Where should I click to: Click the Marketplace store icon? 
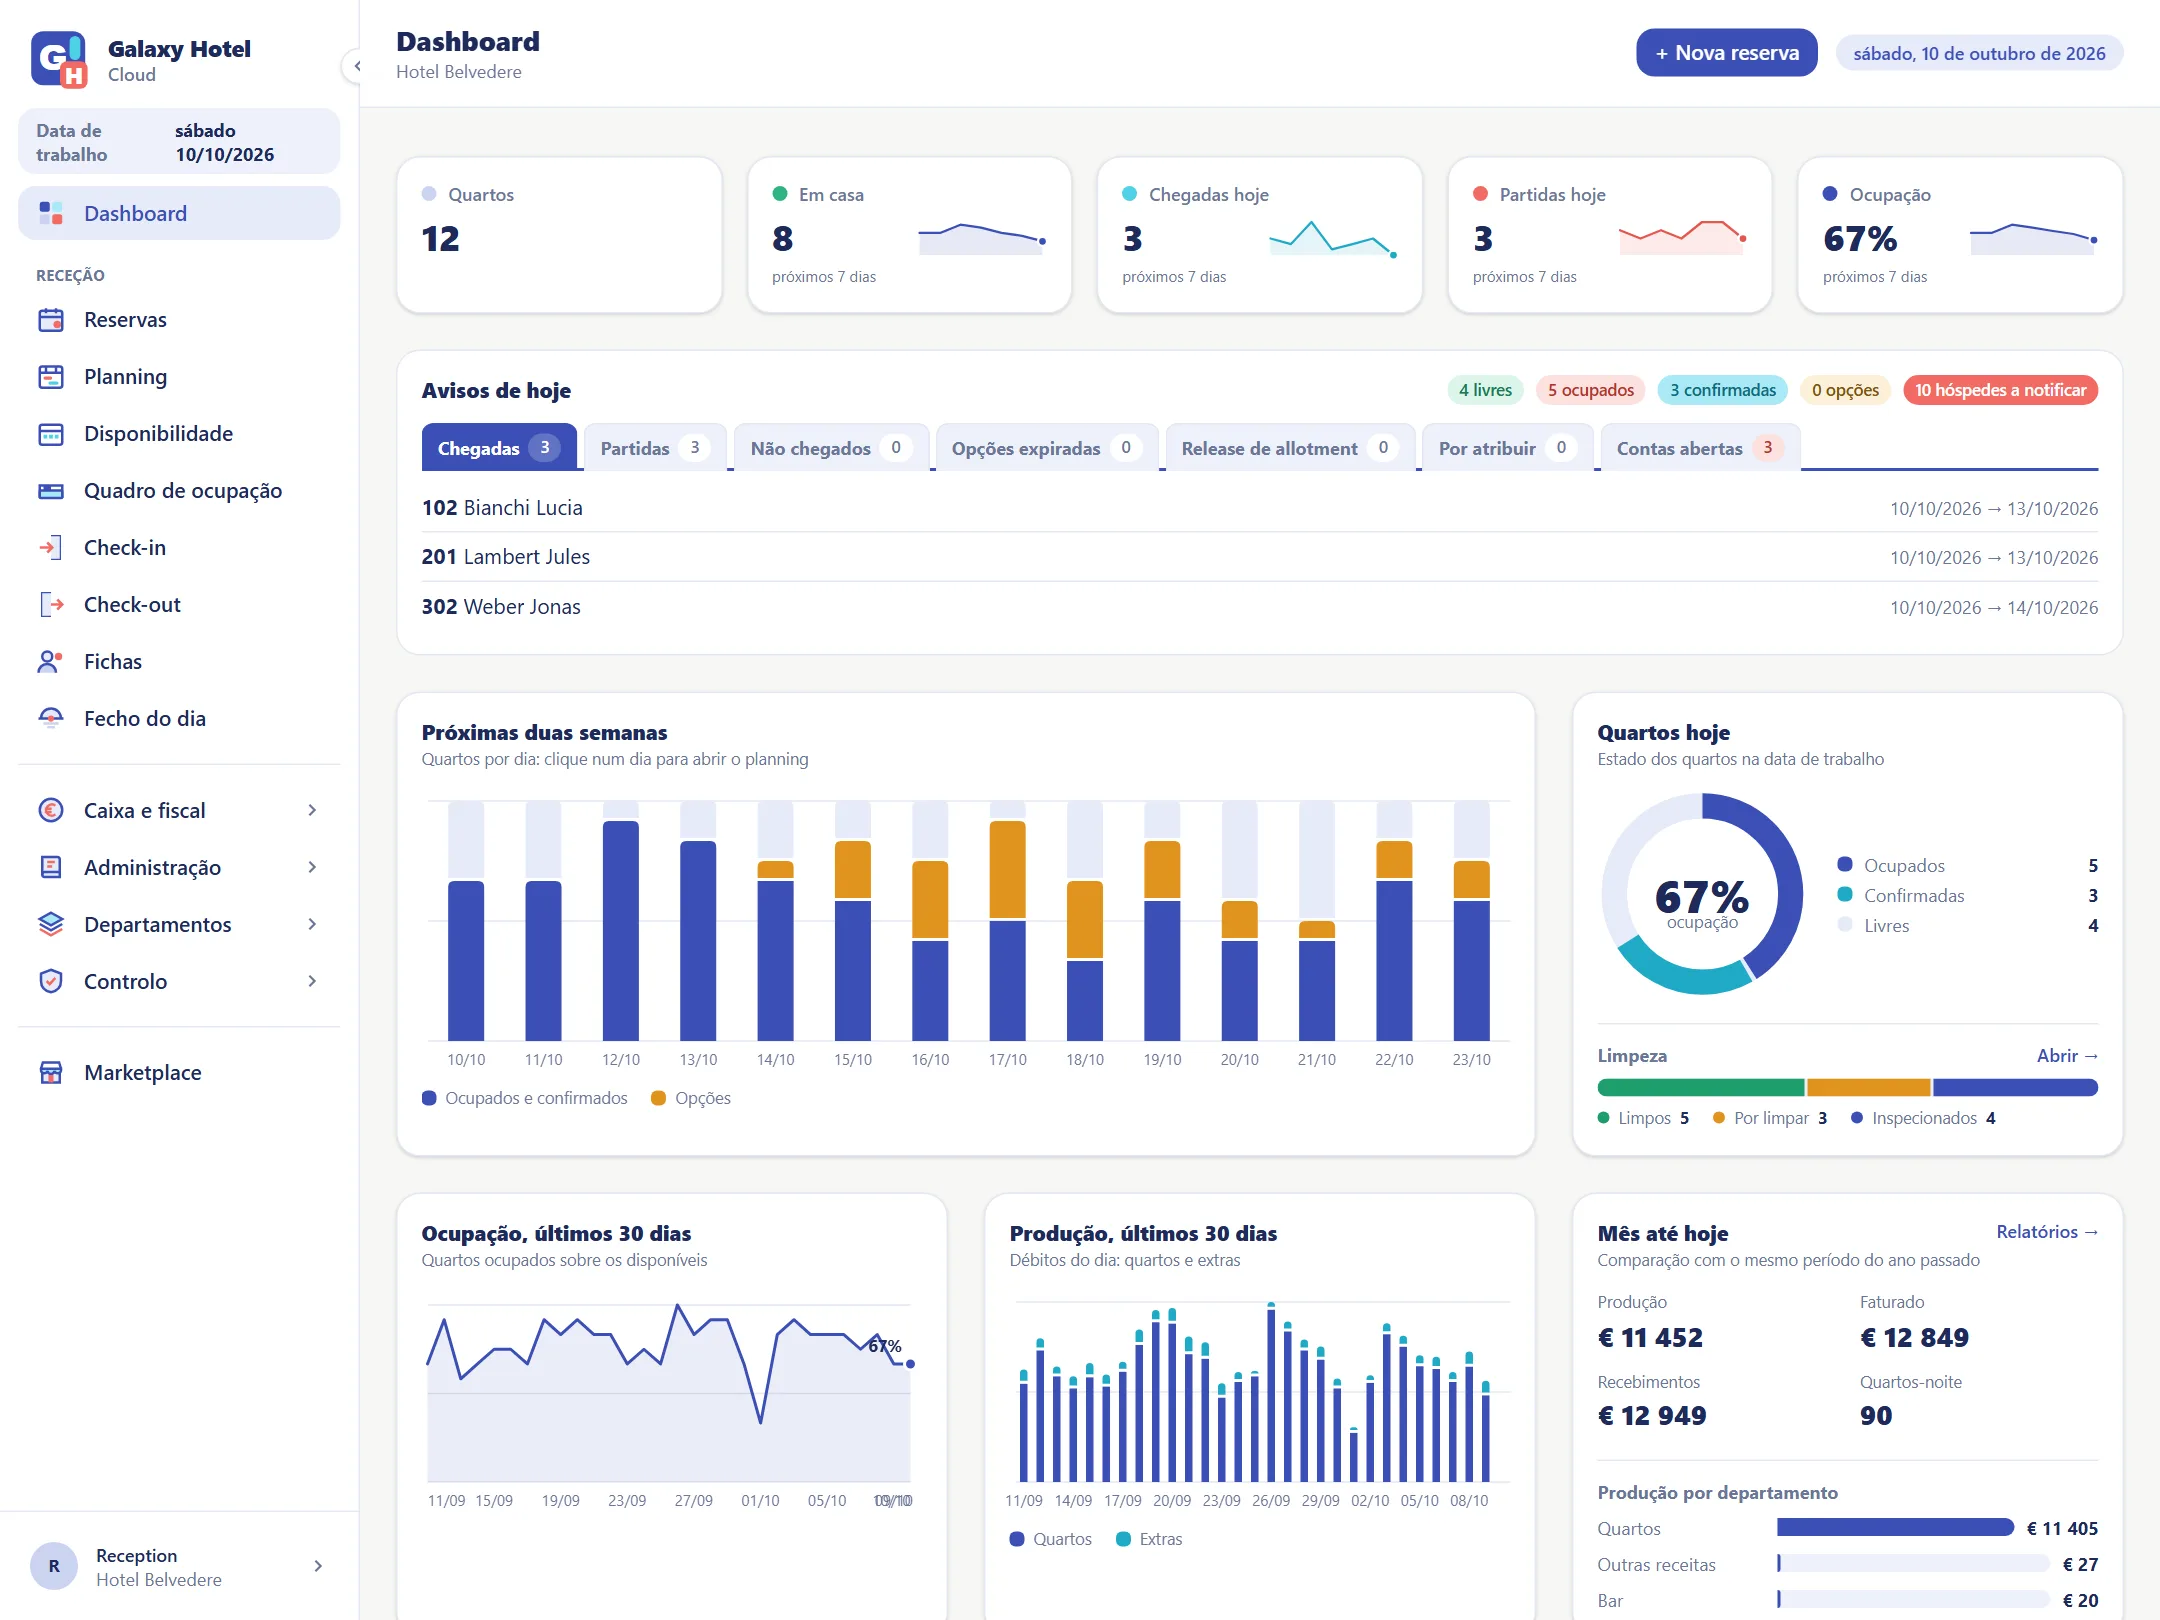(x=51, y=1073)
